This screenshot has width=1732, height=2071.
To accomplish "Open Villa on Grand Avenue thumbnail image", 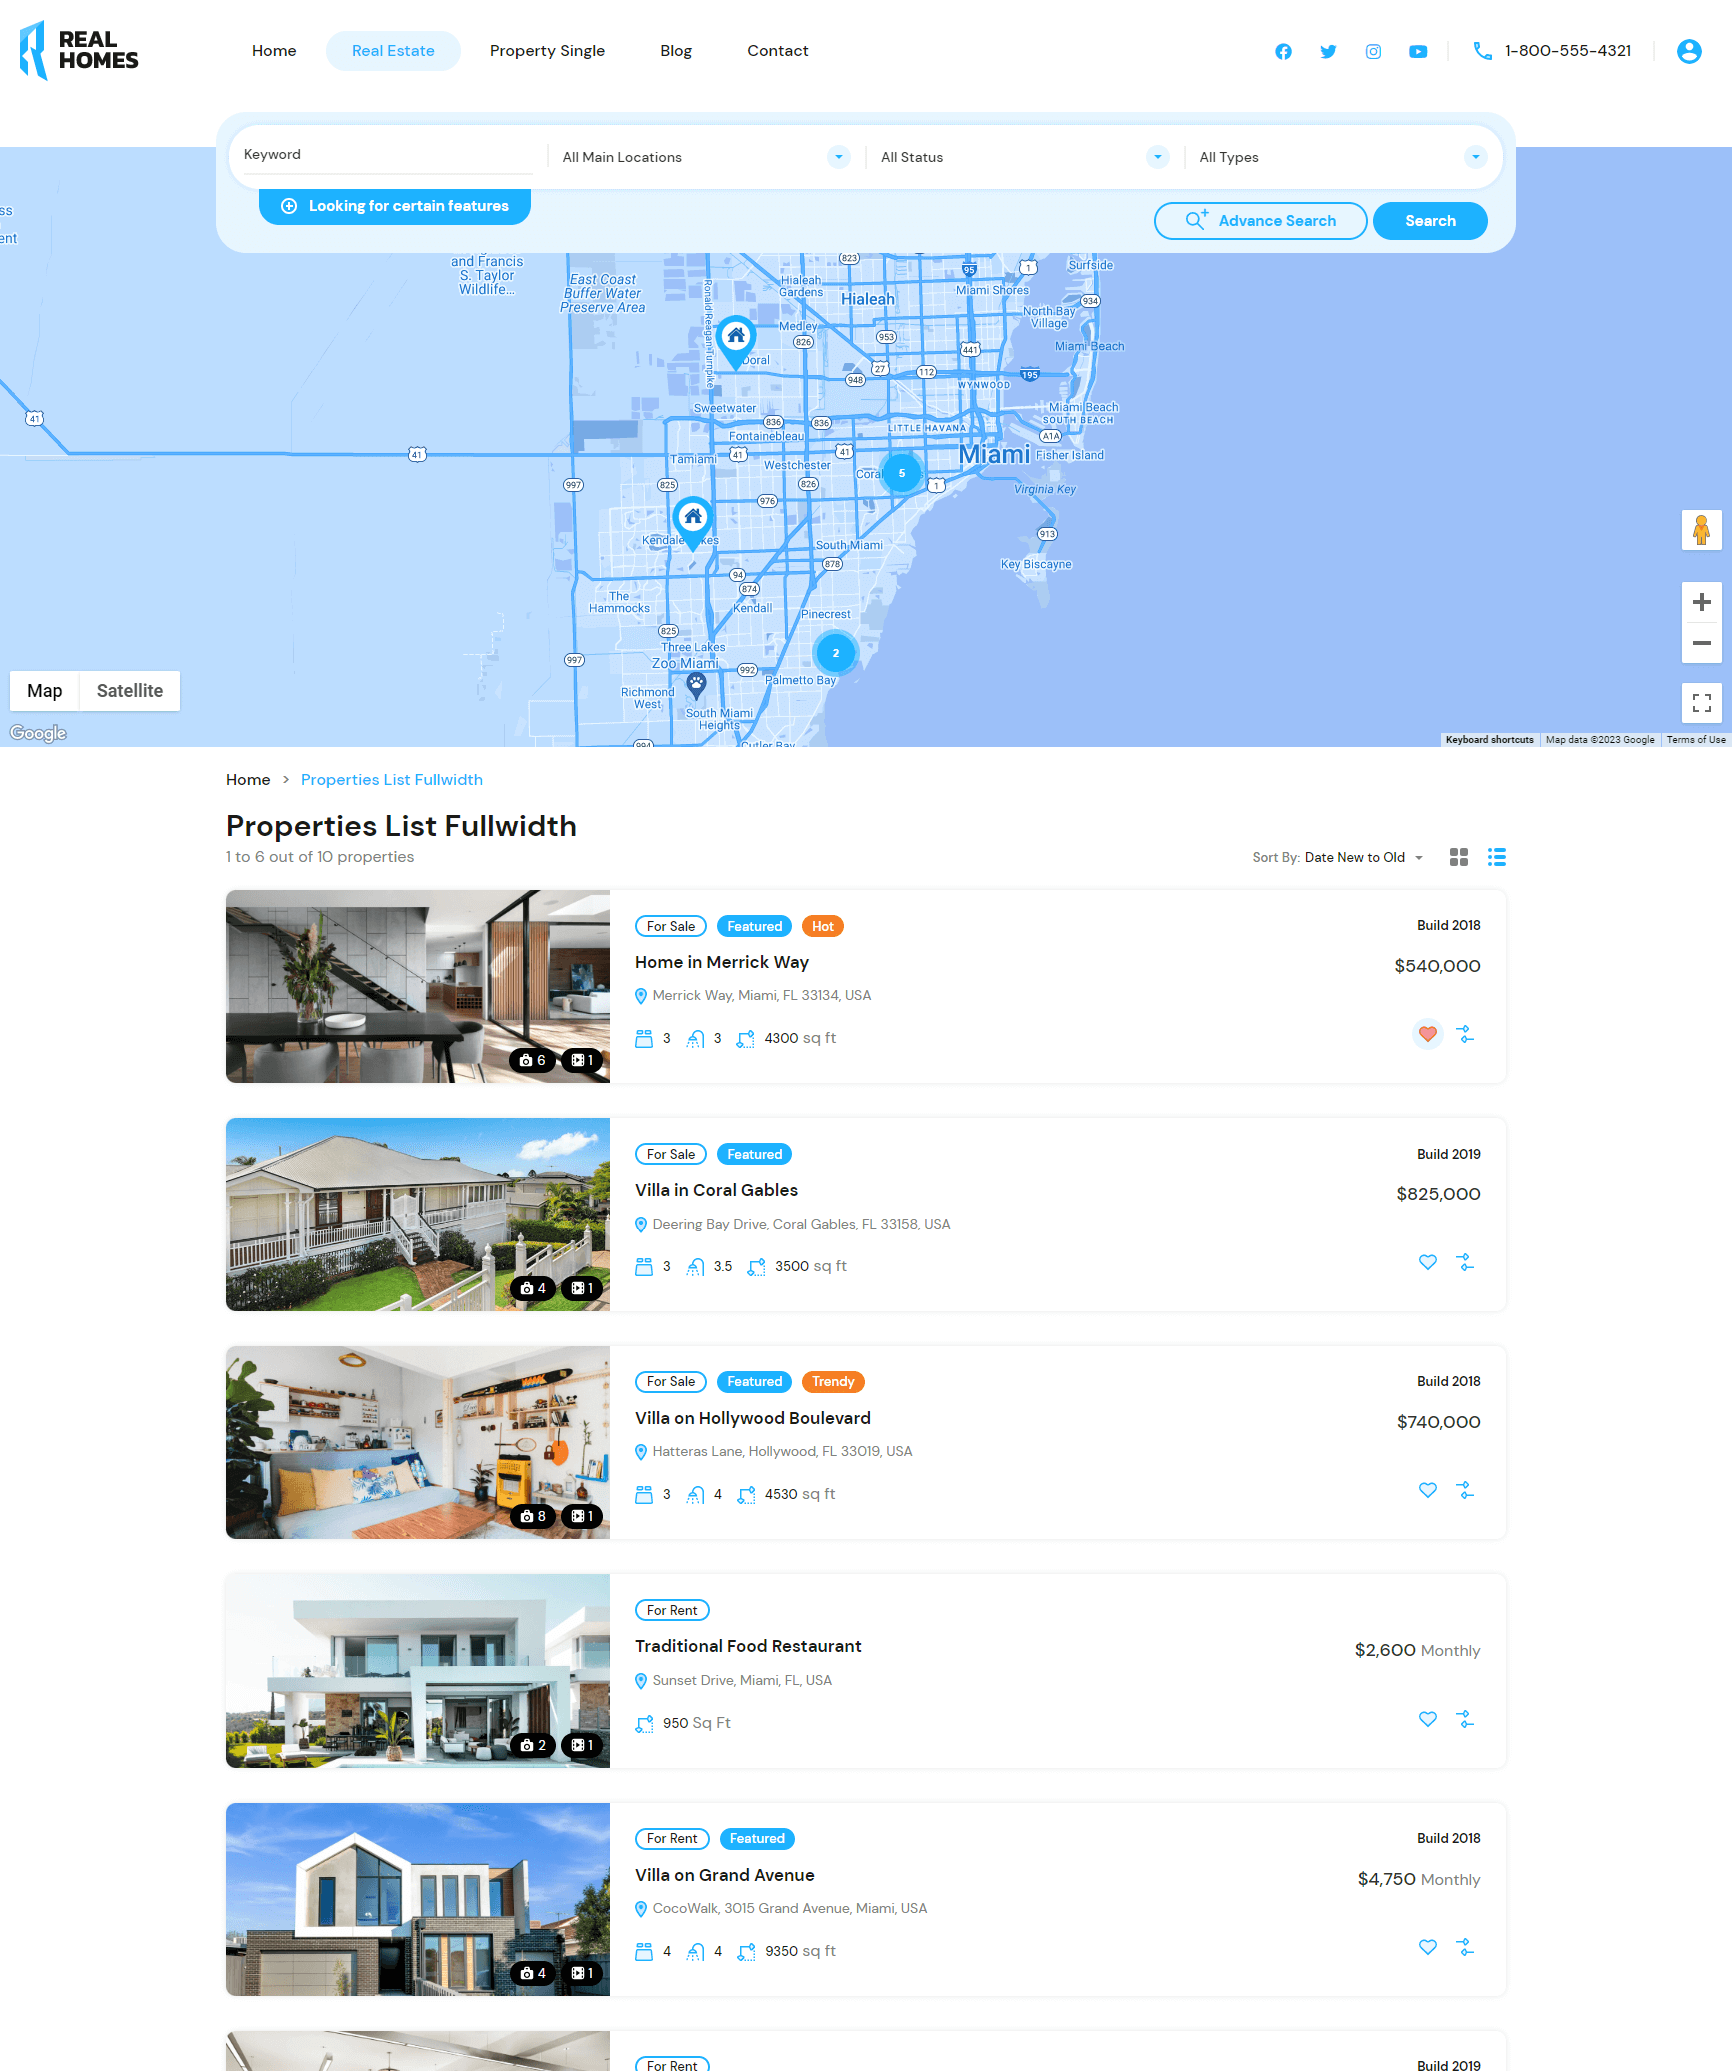I will pos(418,1899).
